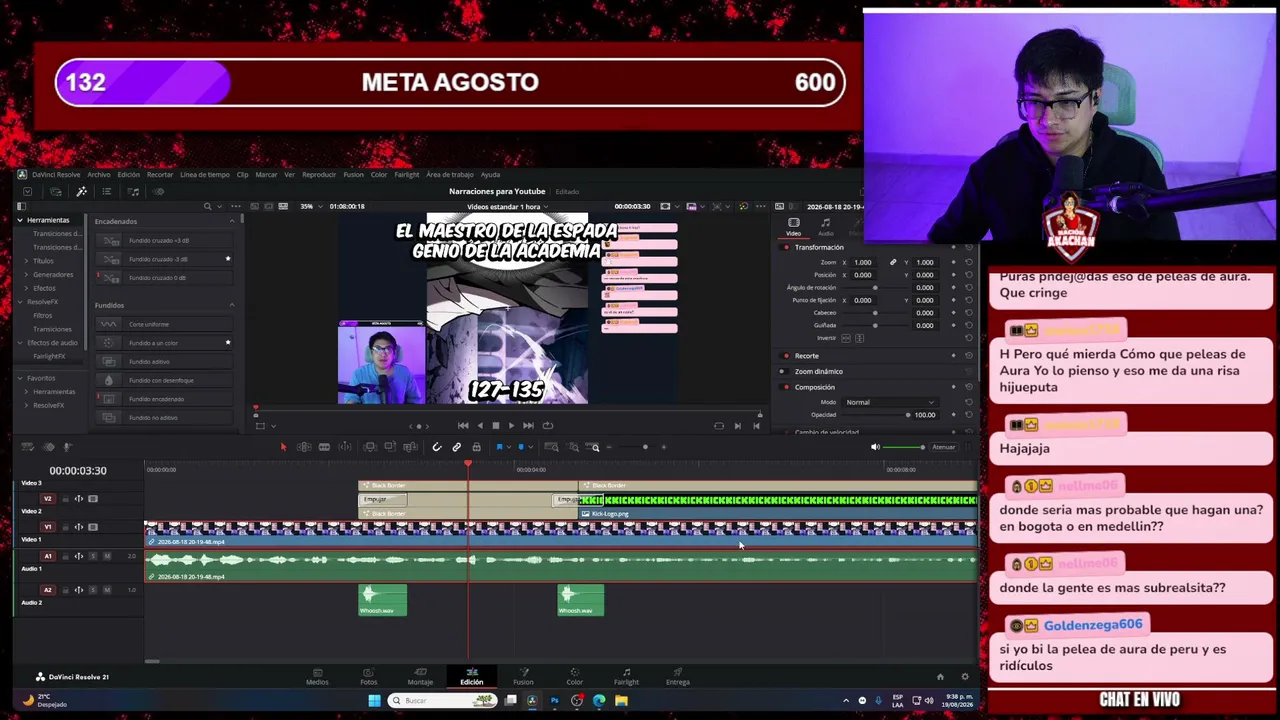Add a keyframe for Opacidad
The image size is (1280, 720).
pyautogui.click(x=953, y=415)
